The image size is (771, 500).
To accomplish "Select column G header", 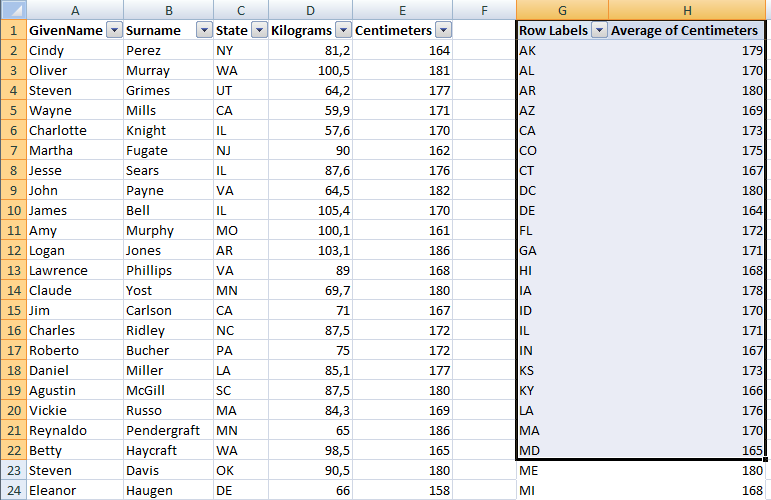I will click(x=563, y=10).
